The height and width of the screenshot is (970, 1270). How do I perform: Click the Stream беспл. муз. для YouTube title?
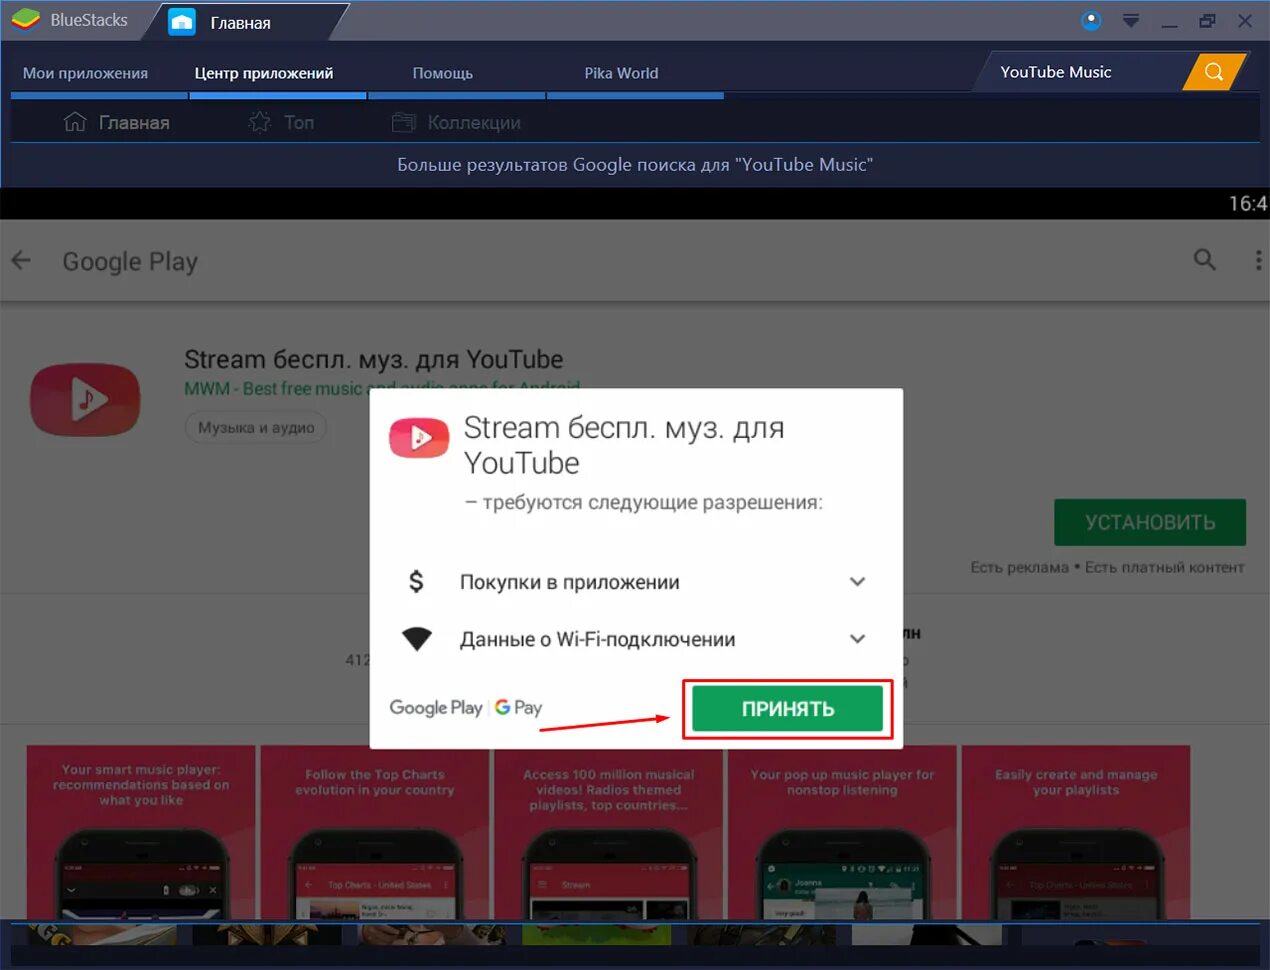click(373, 359)
